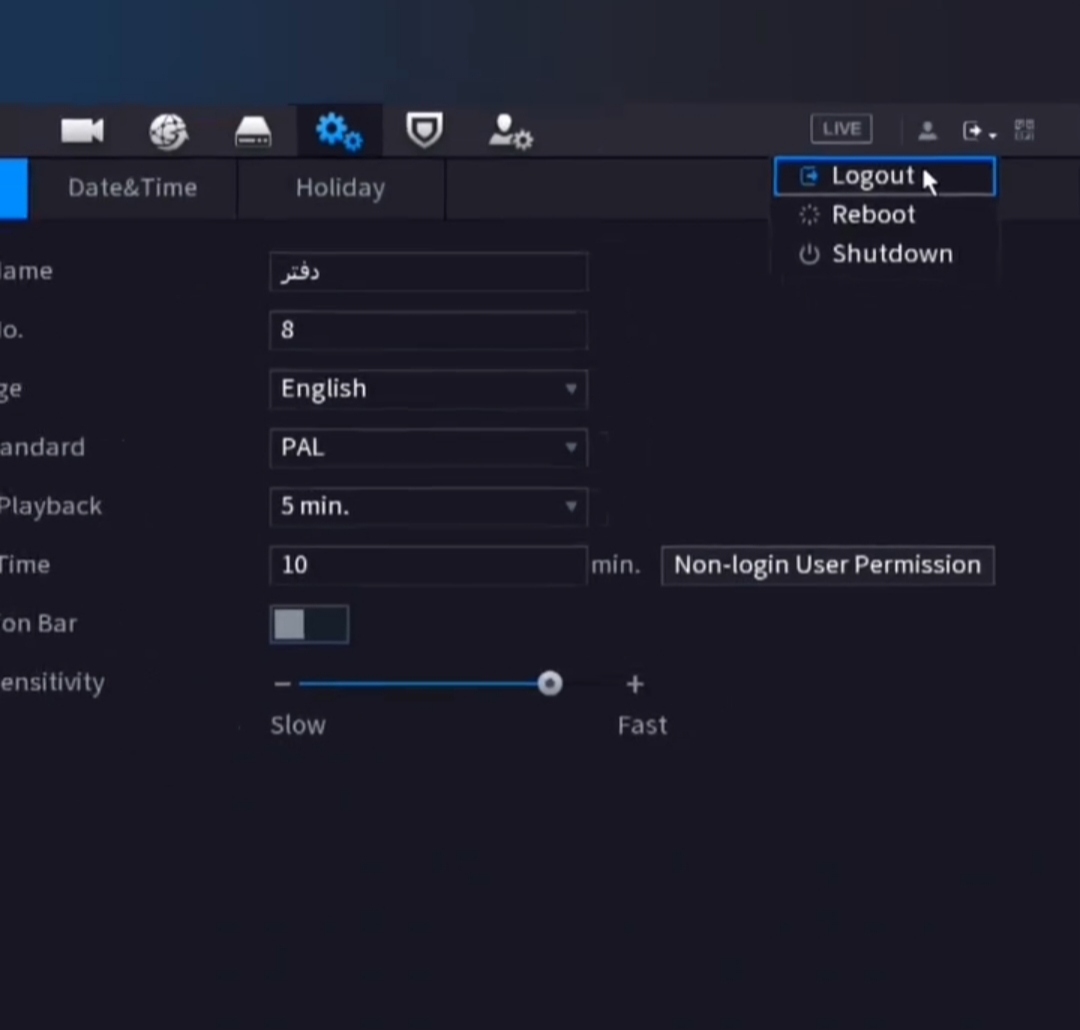Toggle the Navigation Bar switch
Screen dimensions: 1080x1030
coord(309,624)
